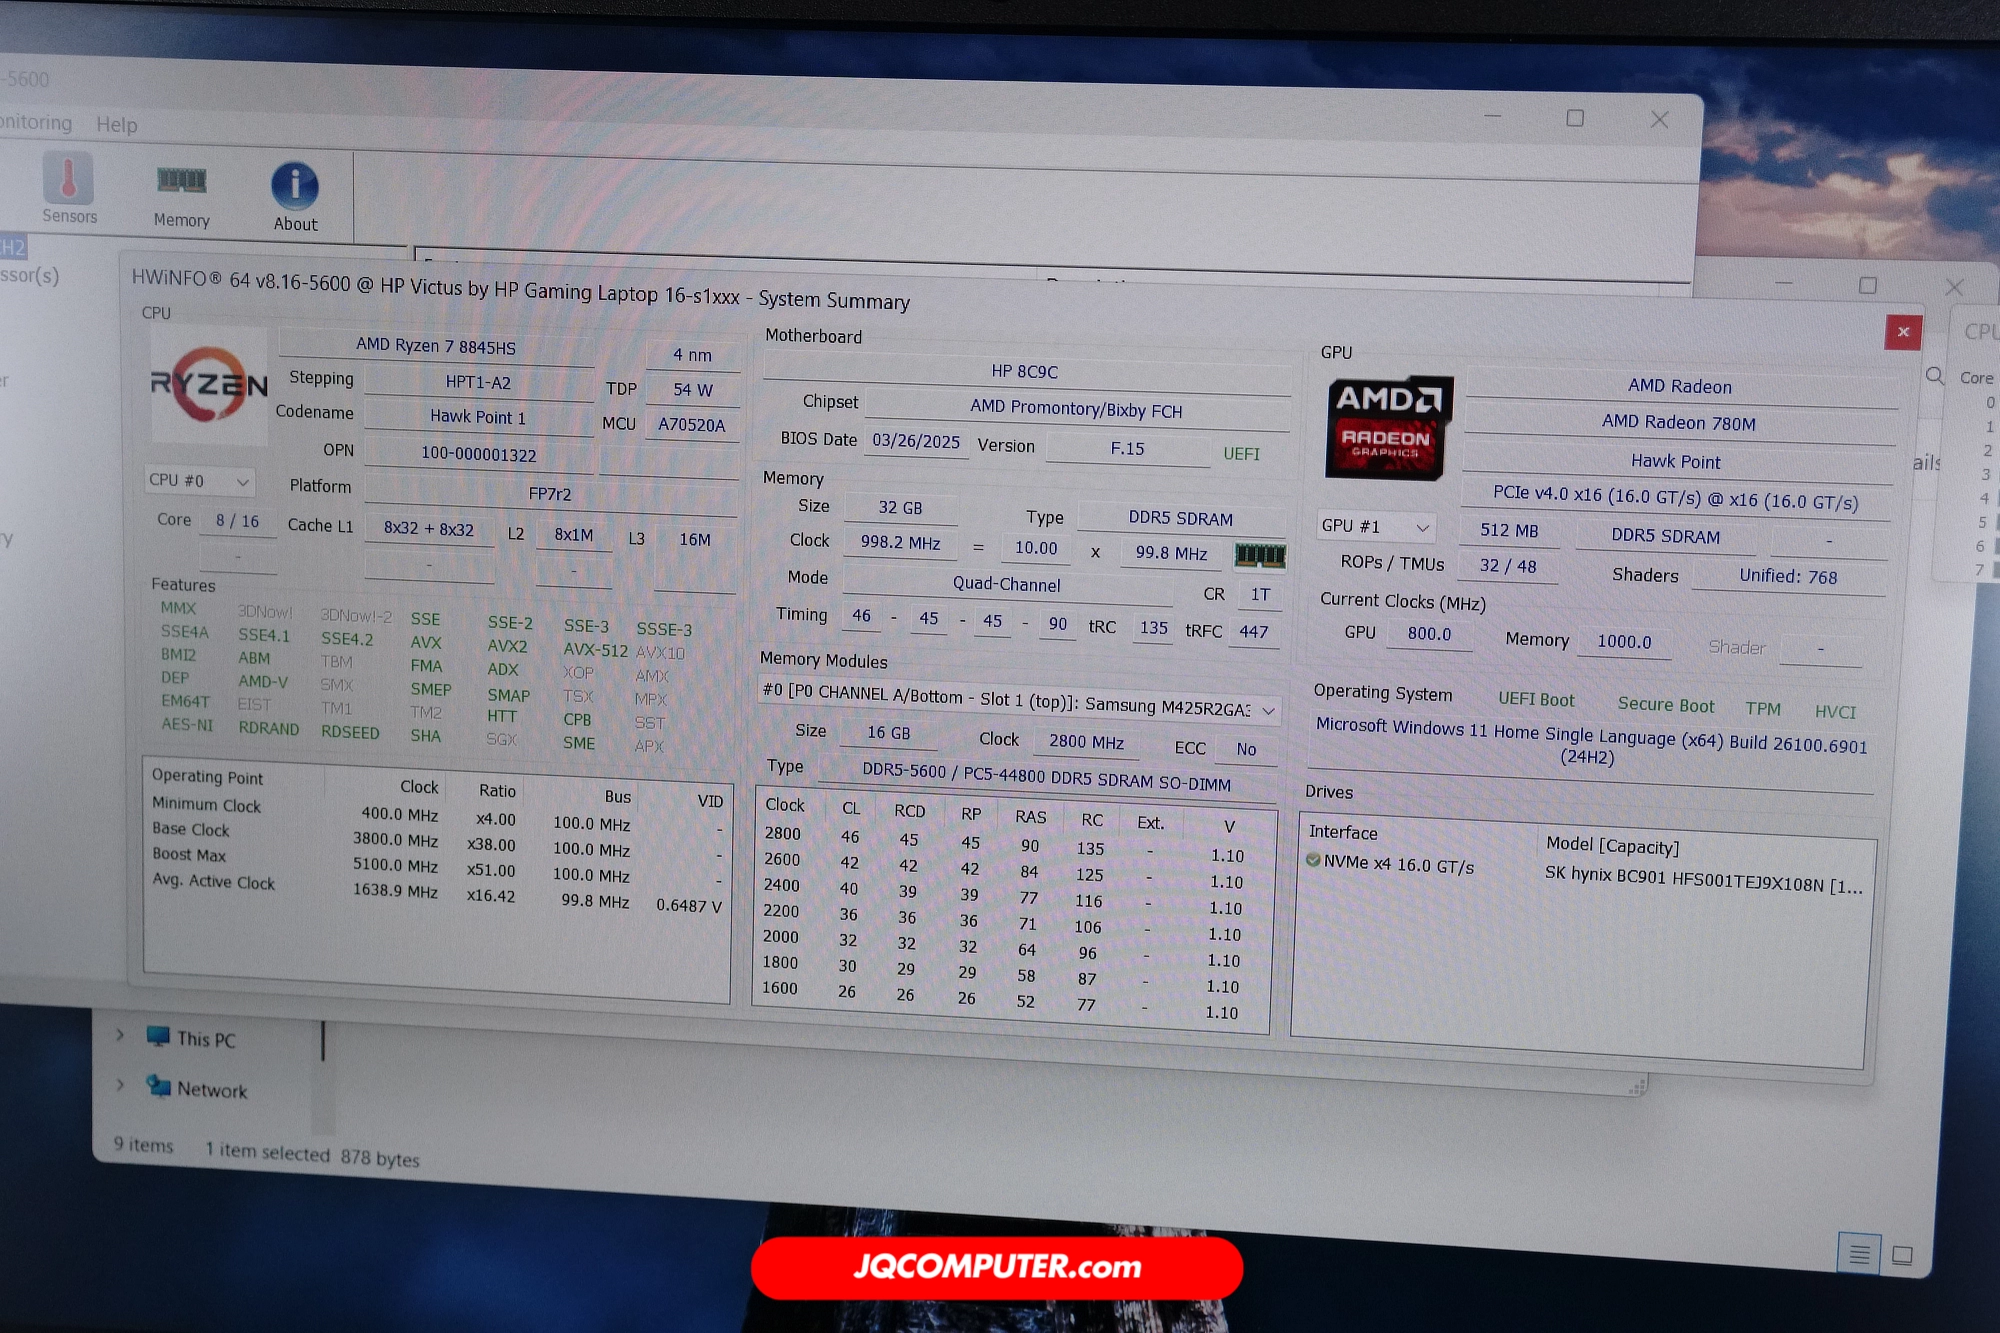Click the Memory chip toolbar icon

tap(181, 181)
